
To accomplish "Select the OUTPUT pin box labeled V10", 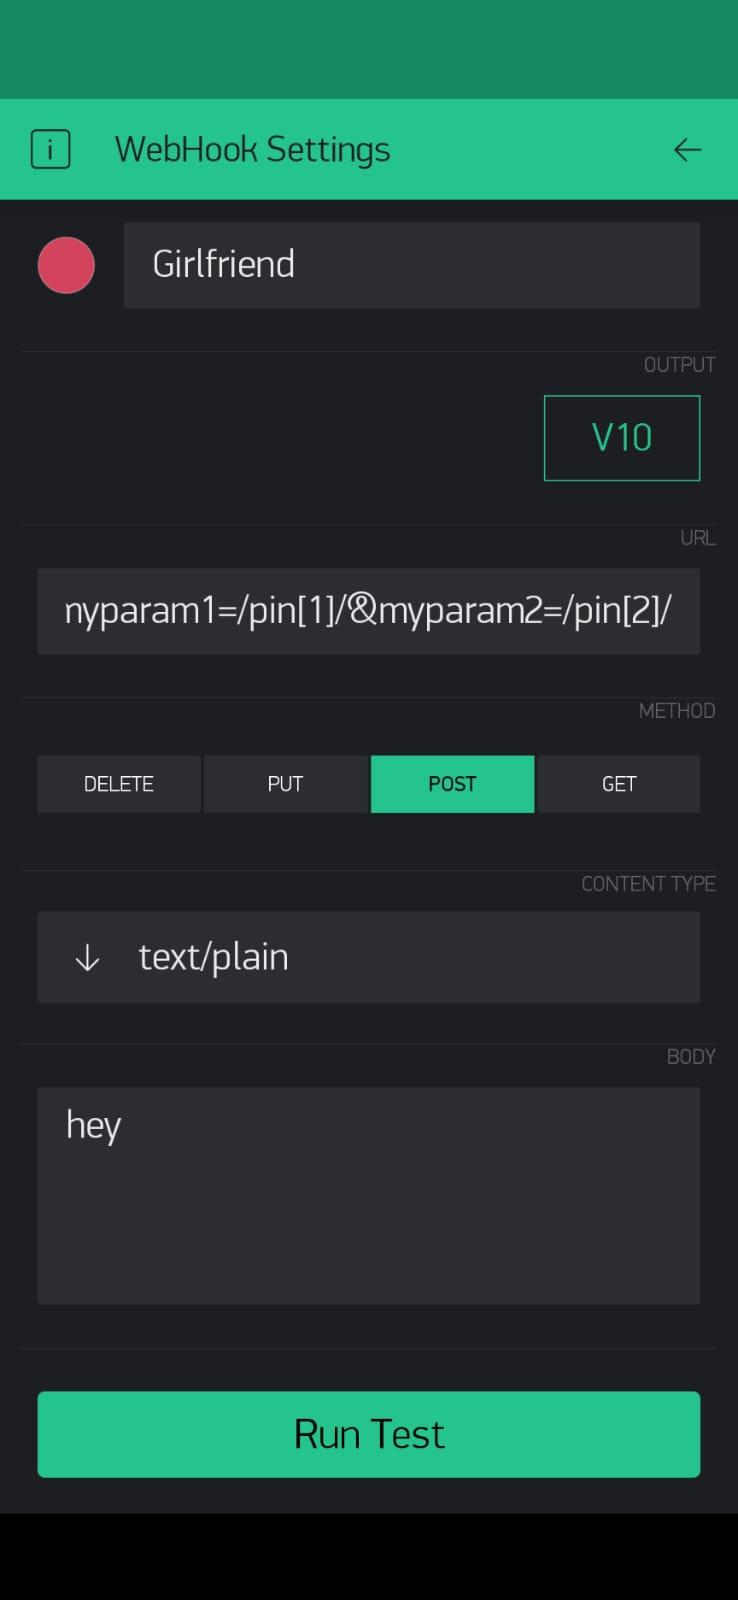I will pyautogui.click(x=621, y=437).
